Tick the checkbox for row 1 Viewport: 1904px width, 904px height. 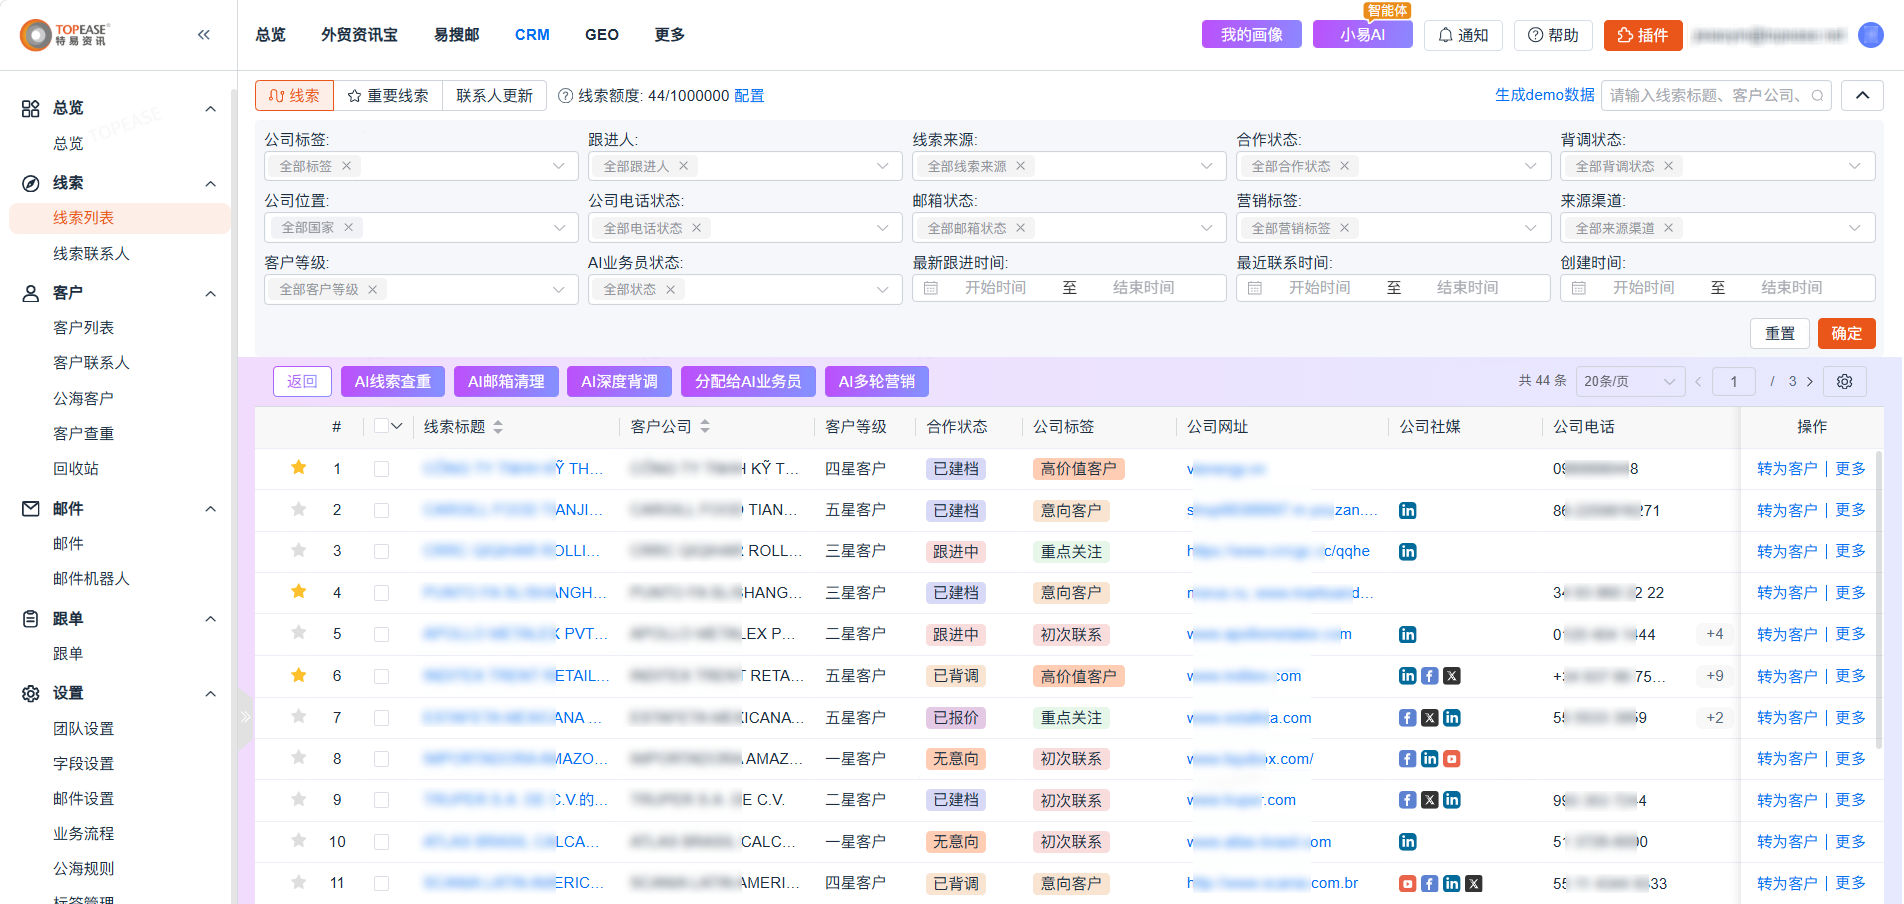(381, 468)
